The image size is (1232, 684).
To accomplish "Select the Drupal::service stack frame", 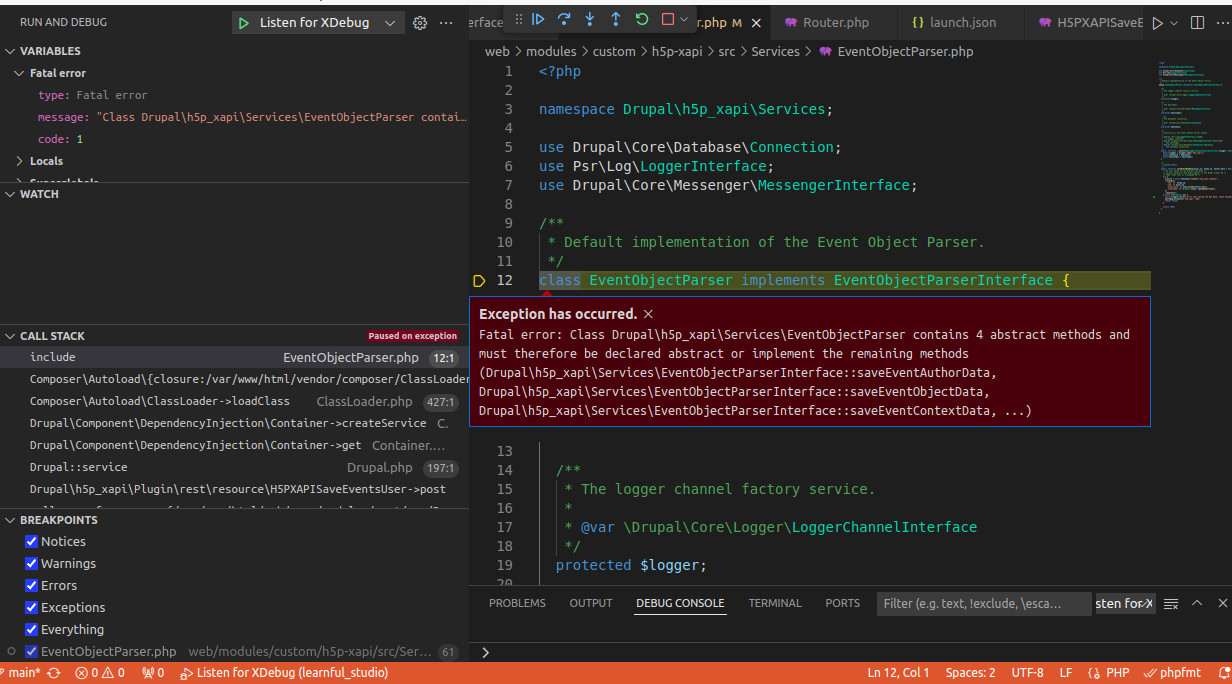I will [234, 467].
